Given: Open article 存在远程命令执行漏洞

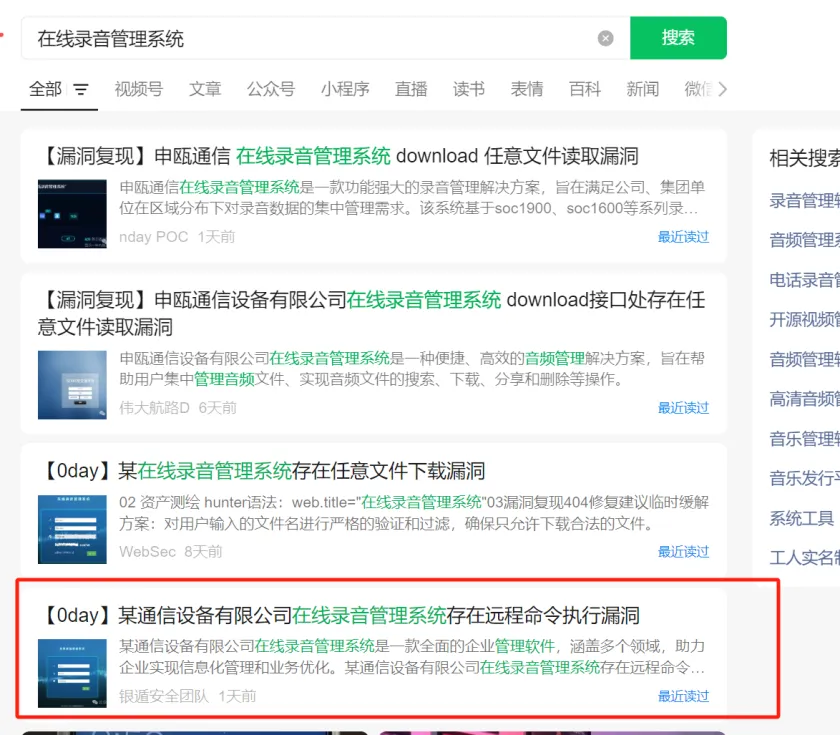Looking at the screenshot, I should [339, 616].
